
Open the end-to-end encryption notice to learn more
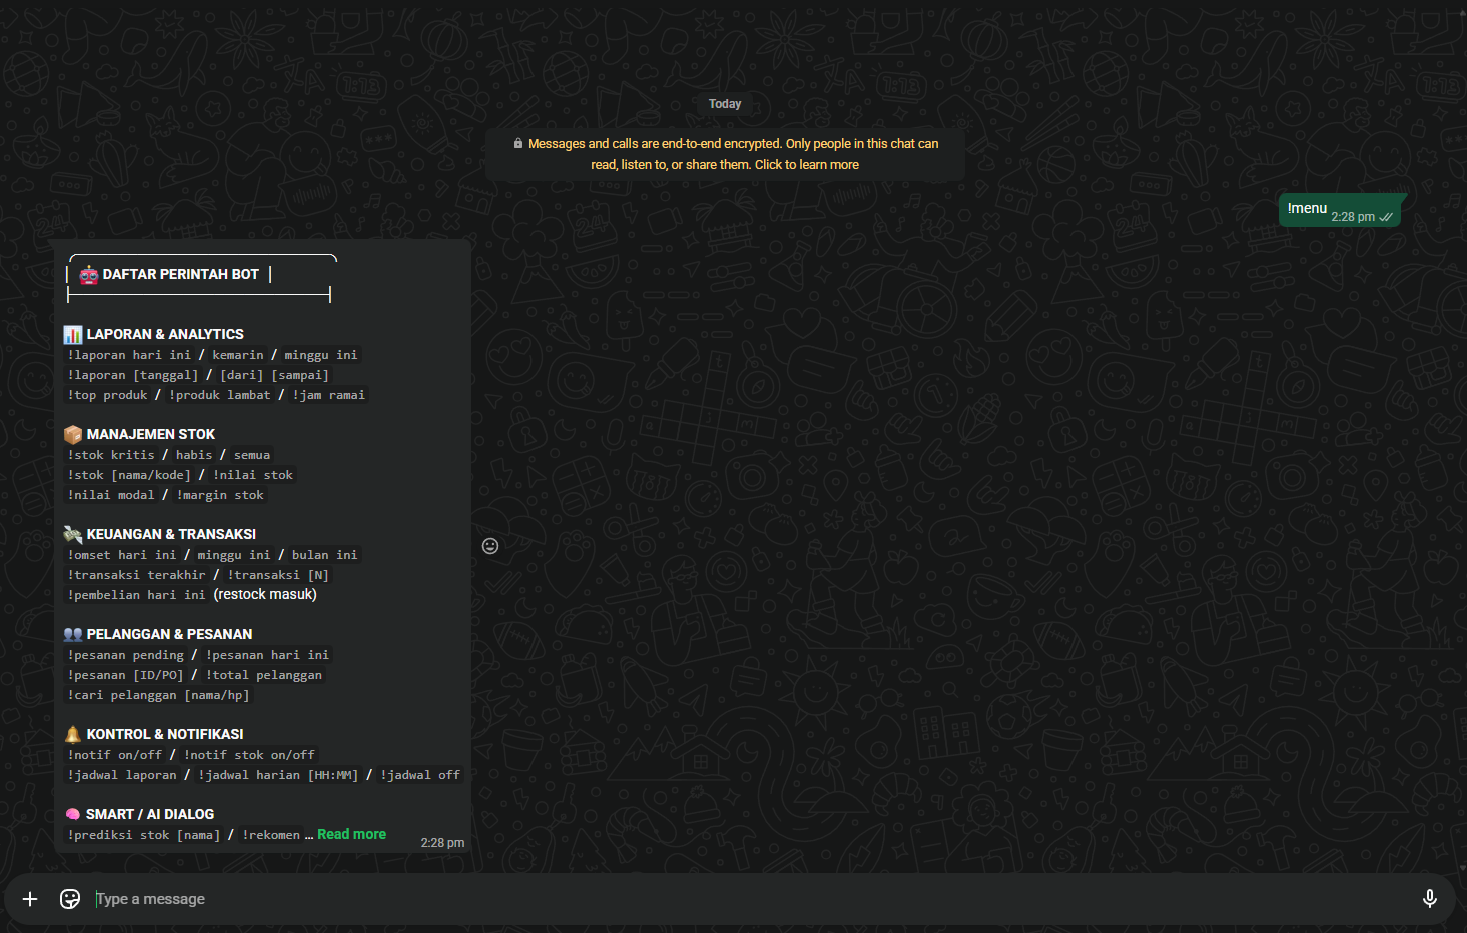725,154
